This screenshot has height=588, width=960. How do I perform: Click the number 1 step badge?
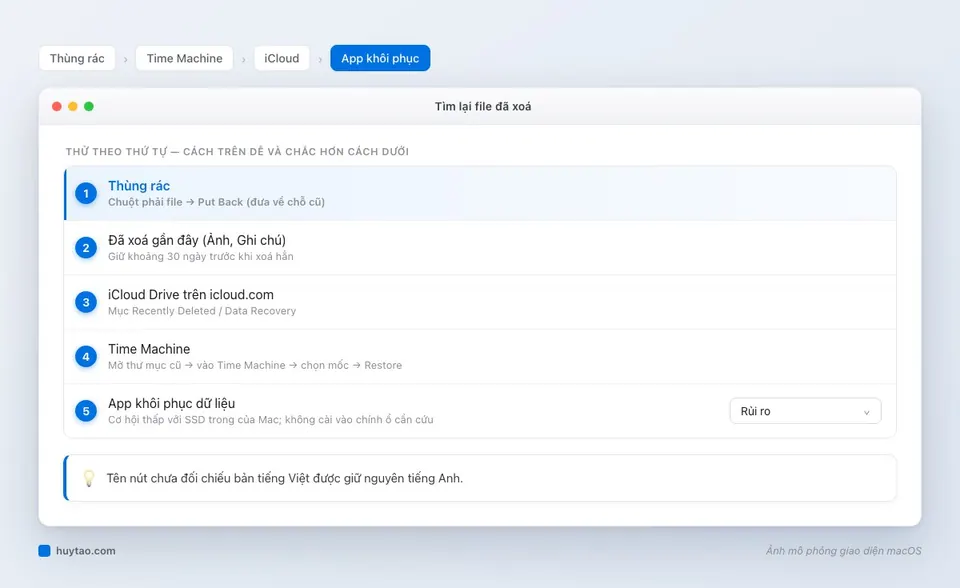pos(86,194)
